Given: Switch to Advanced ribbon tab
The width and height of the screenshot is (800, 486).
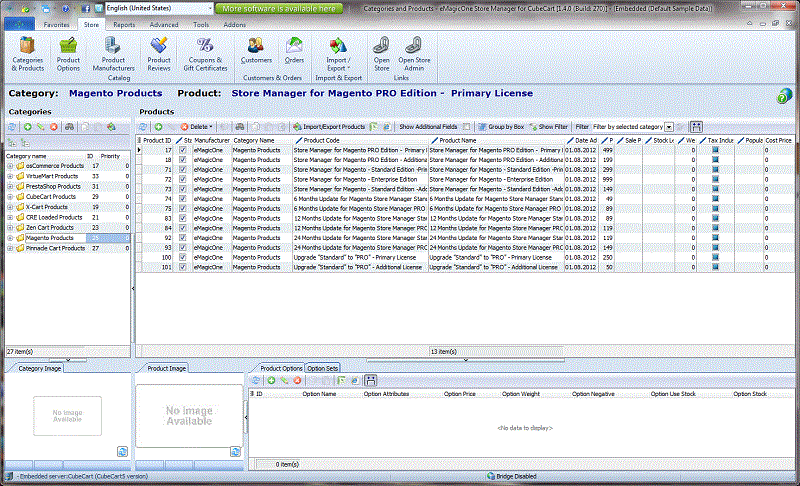Looking at the screenshot, I should [164, 24].
